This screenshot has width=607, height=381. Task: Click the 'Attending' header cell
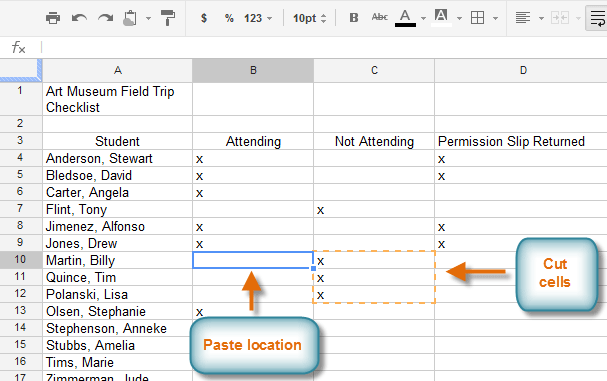click(x=253, y=141)
